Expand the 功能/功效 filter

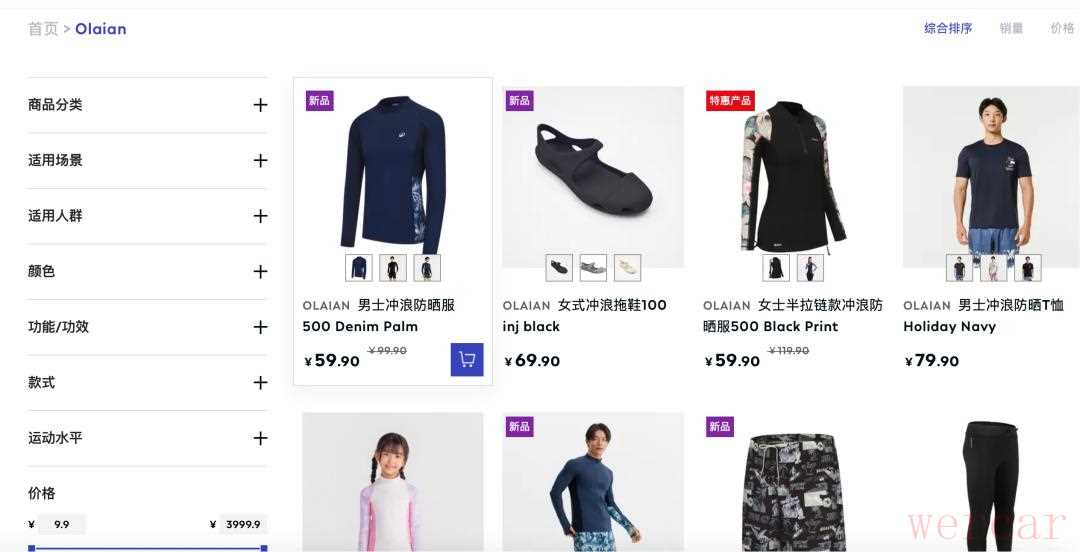[x=147, y=327]
